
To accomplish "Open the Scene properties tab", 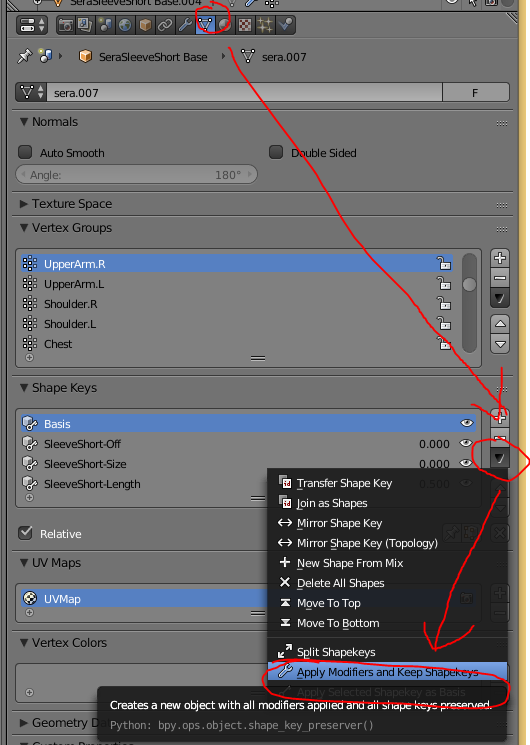I will point(106,25).
